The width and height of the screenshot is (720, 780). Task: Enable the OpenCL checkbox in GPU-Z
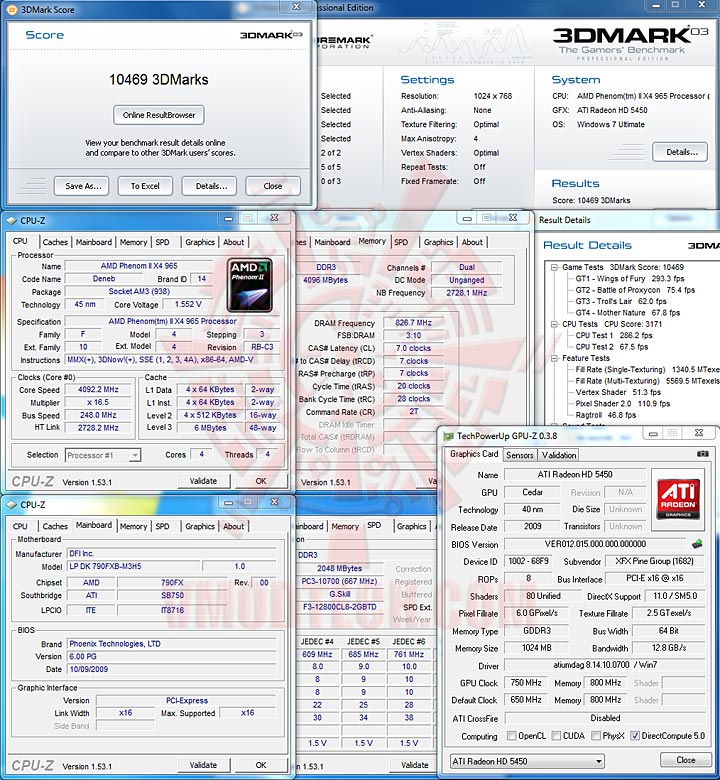(511, 735)
